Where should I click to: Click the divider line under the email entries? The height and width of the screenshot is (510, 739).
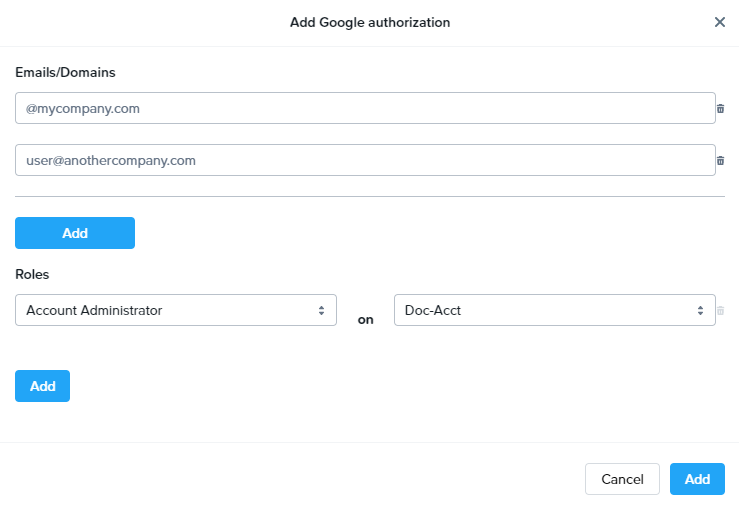369,196
